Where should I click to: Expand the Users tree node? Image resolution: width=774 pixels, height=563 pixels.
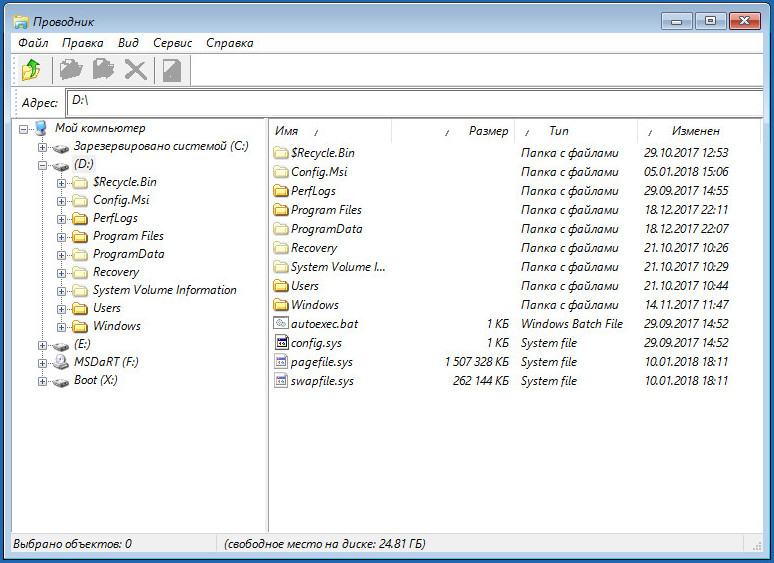point(61,309)
